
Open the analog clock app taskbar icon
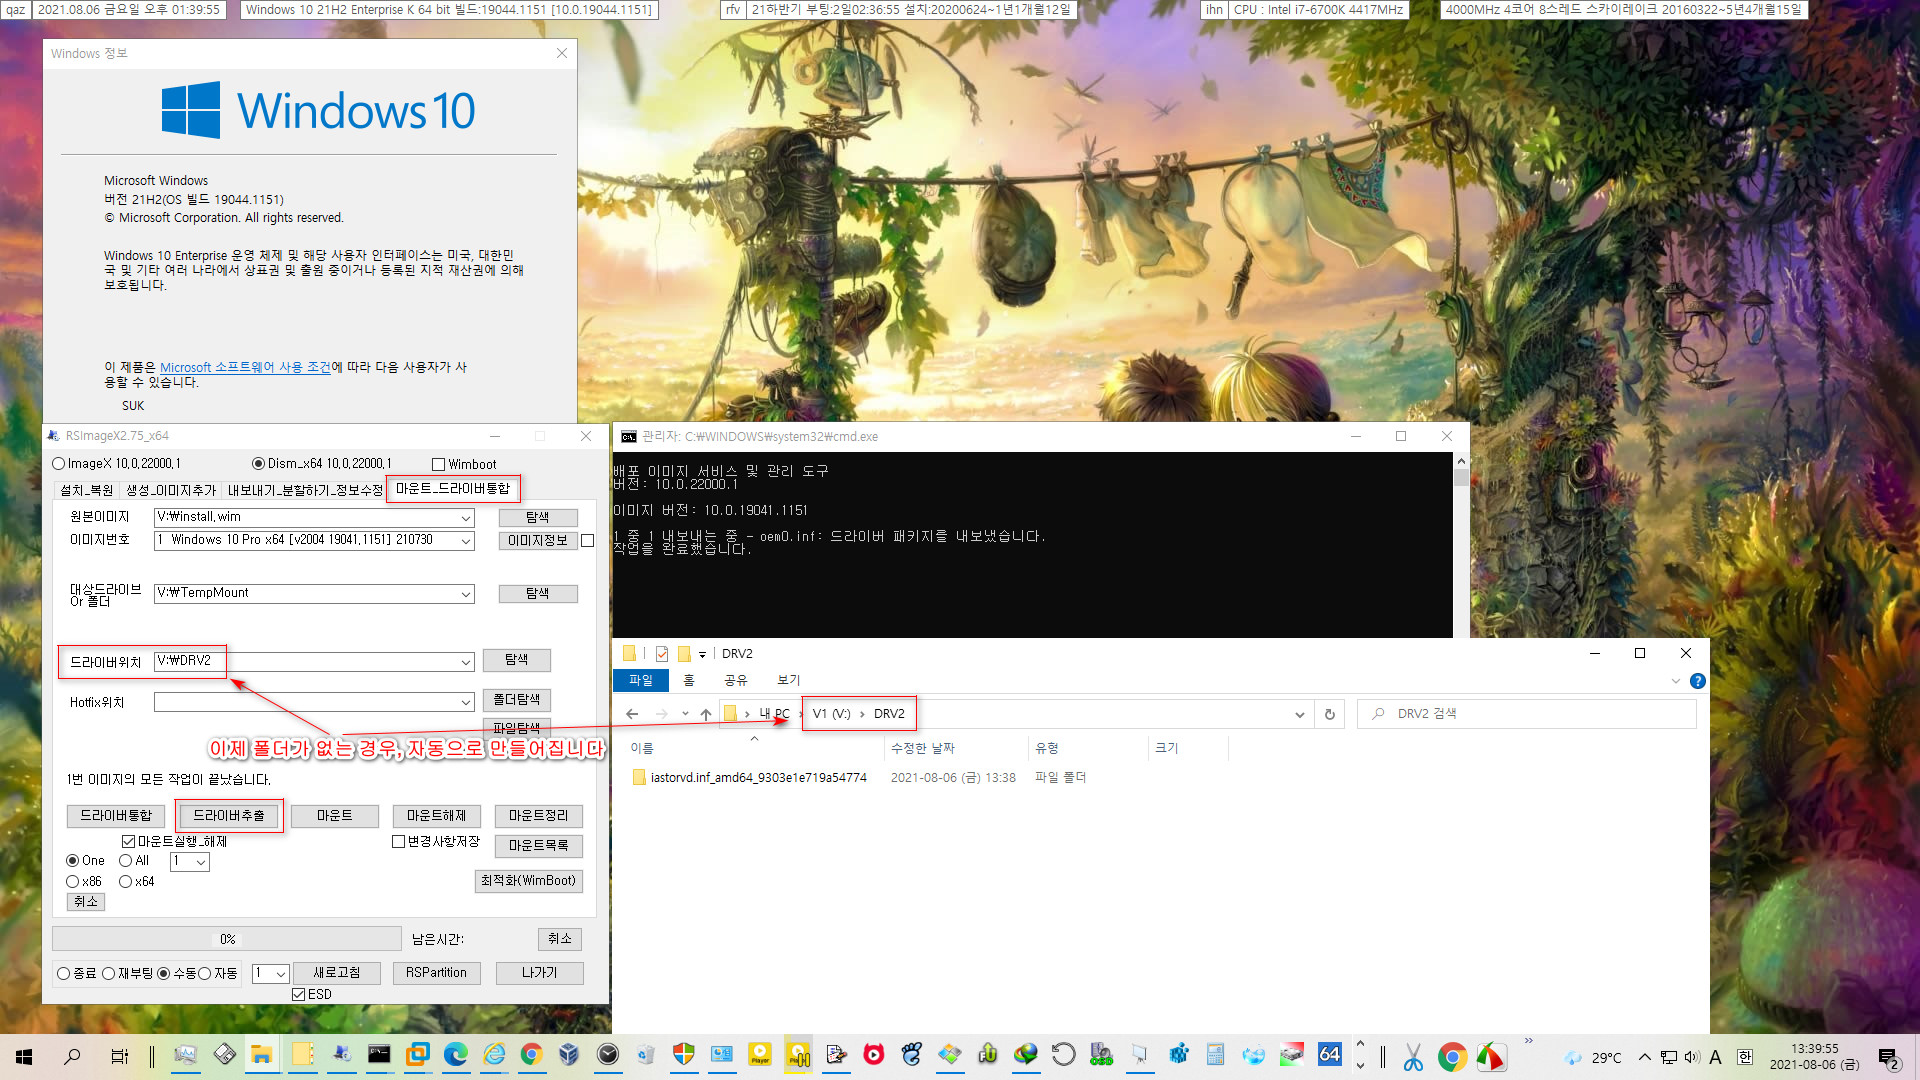click(608, 1055)
